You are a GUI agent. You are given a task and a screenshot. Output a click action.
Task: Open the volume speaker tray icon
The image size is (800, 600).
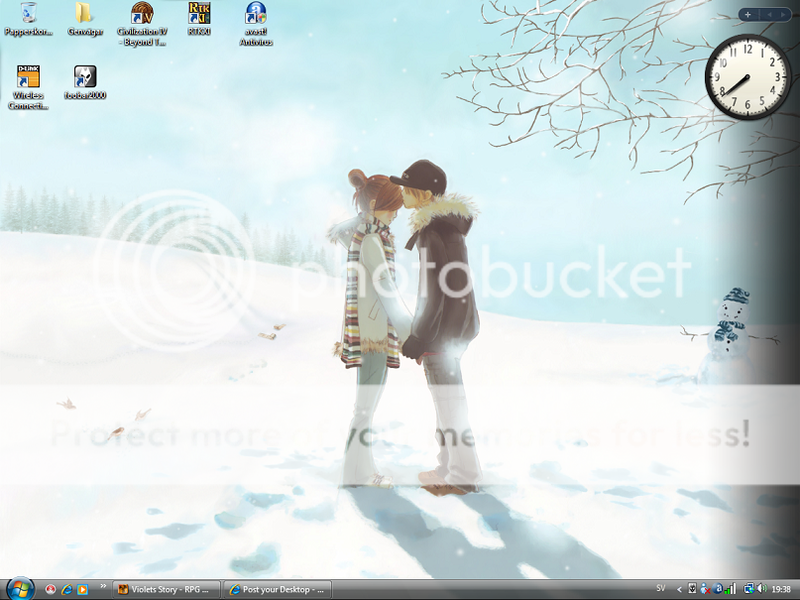click(x=761, y=589)
